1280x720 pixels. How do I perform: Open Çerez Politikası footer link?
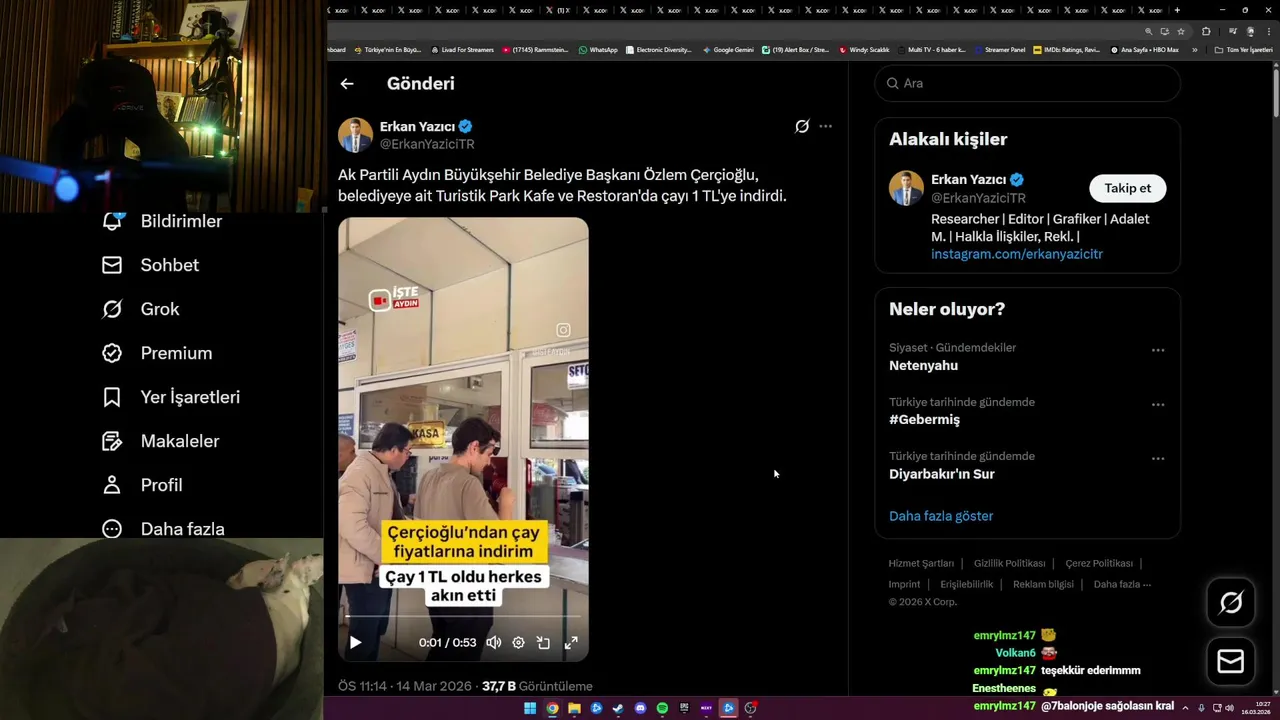(1099, 563)
